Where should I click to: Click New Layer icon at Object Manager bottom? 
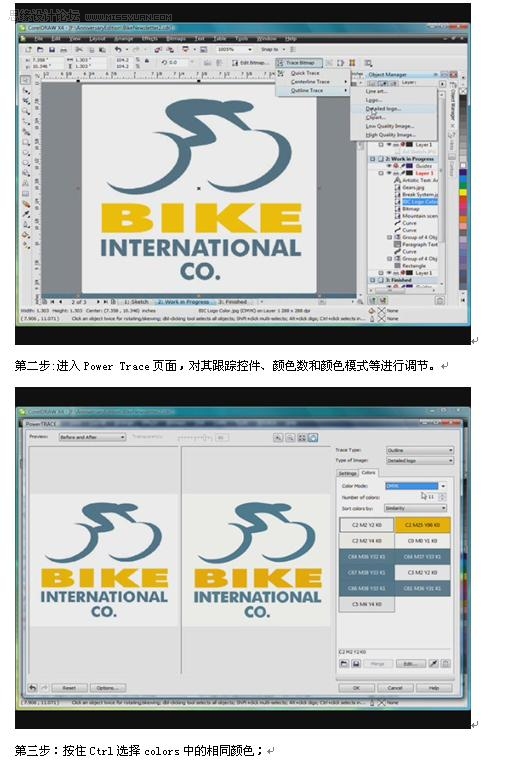point(373,301)
